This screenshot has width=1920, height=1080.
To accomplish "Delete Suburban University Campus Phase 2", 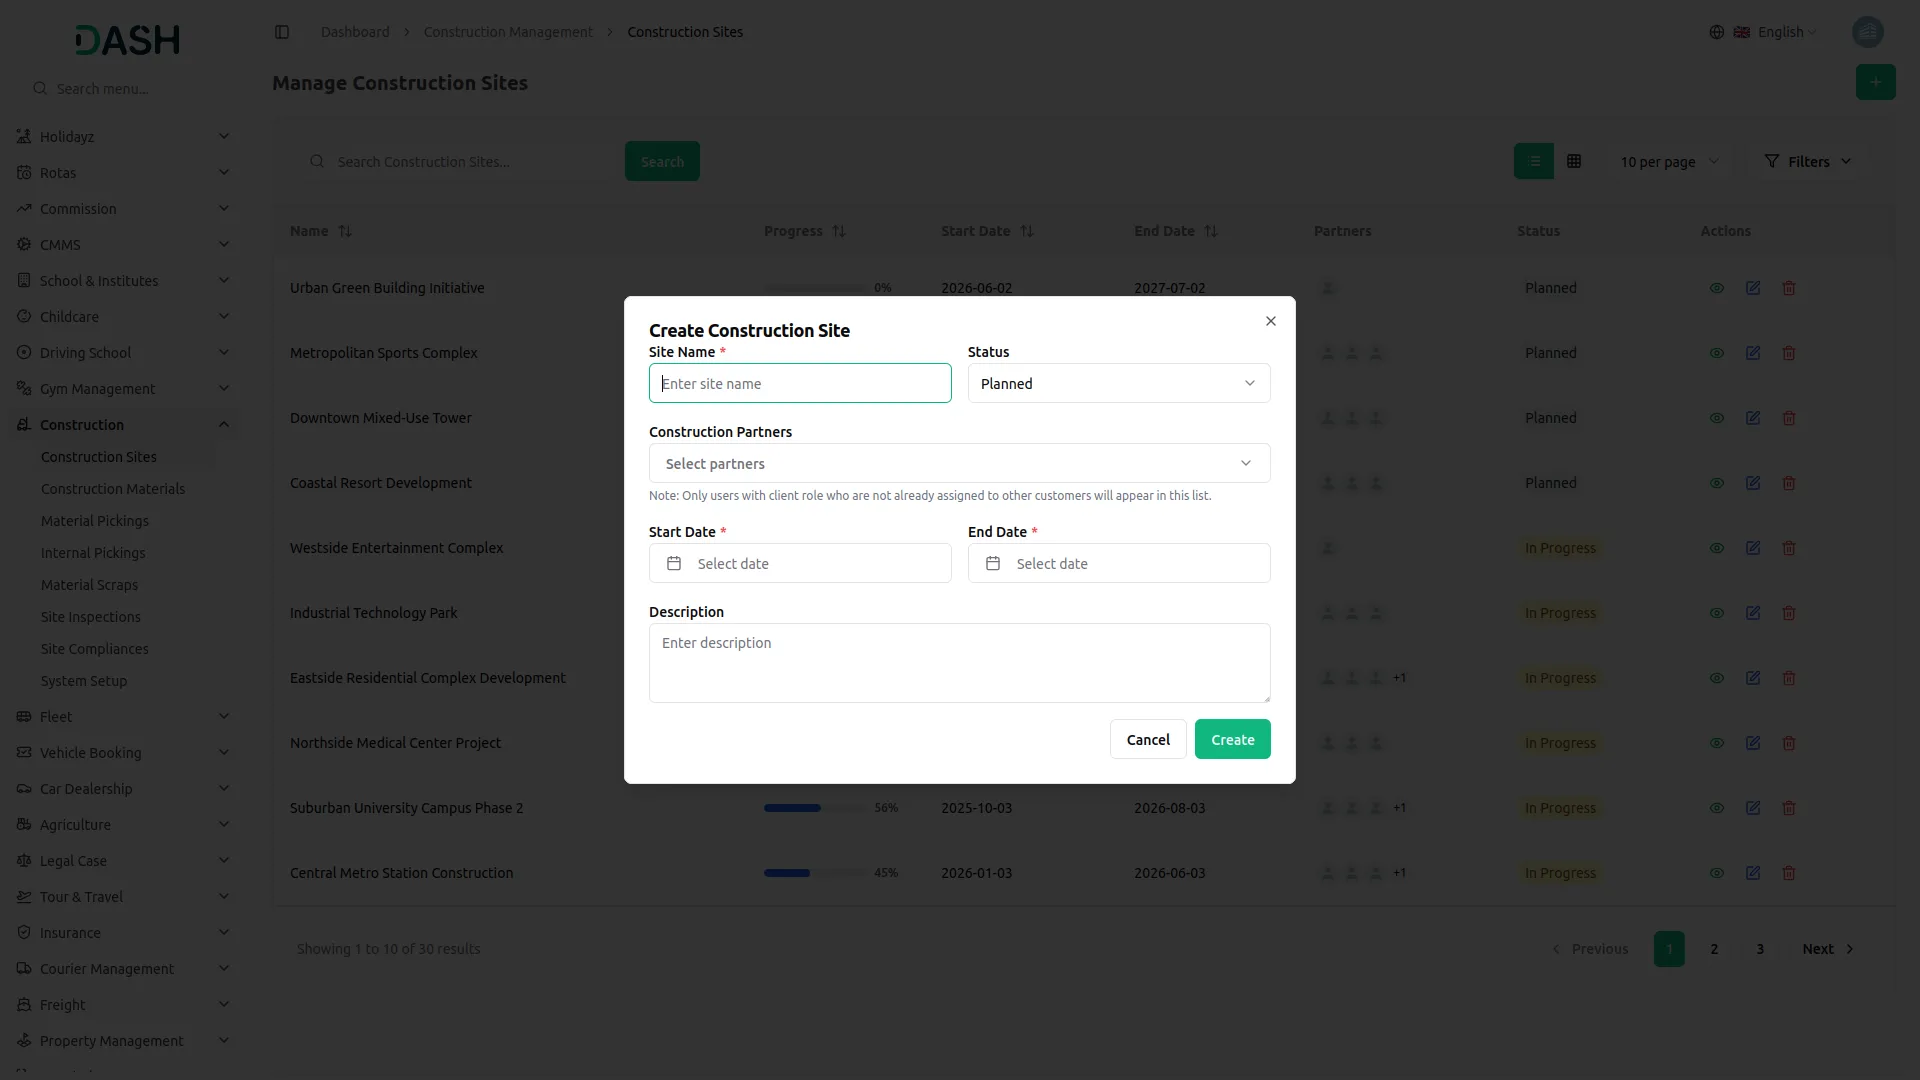I will (1789, 808).
